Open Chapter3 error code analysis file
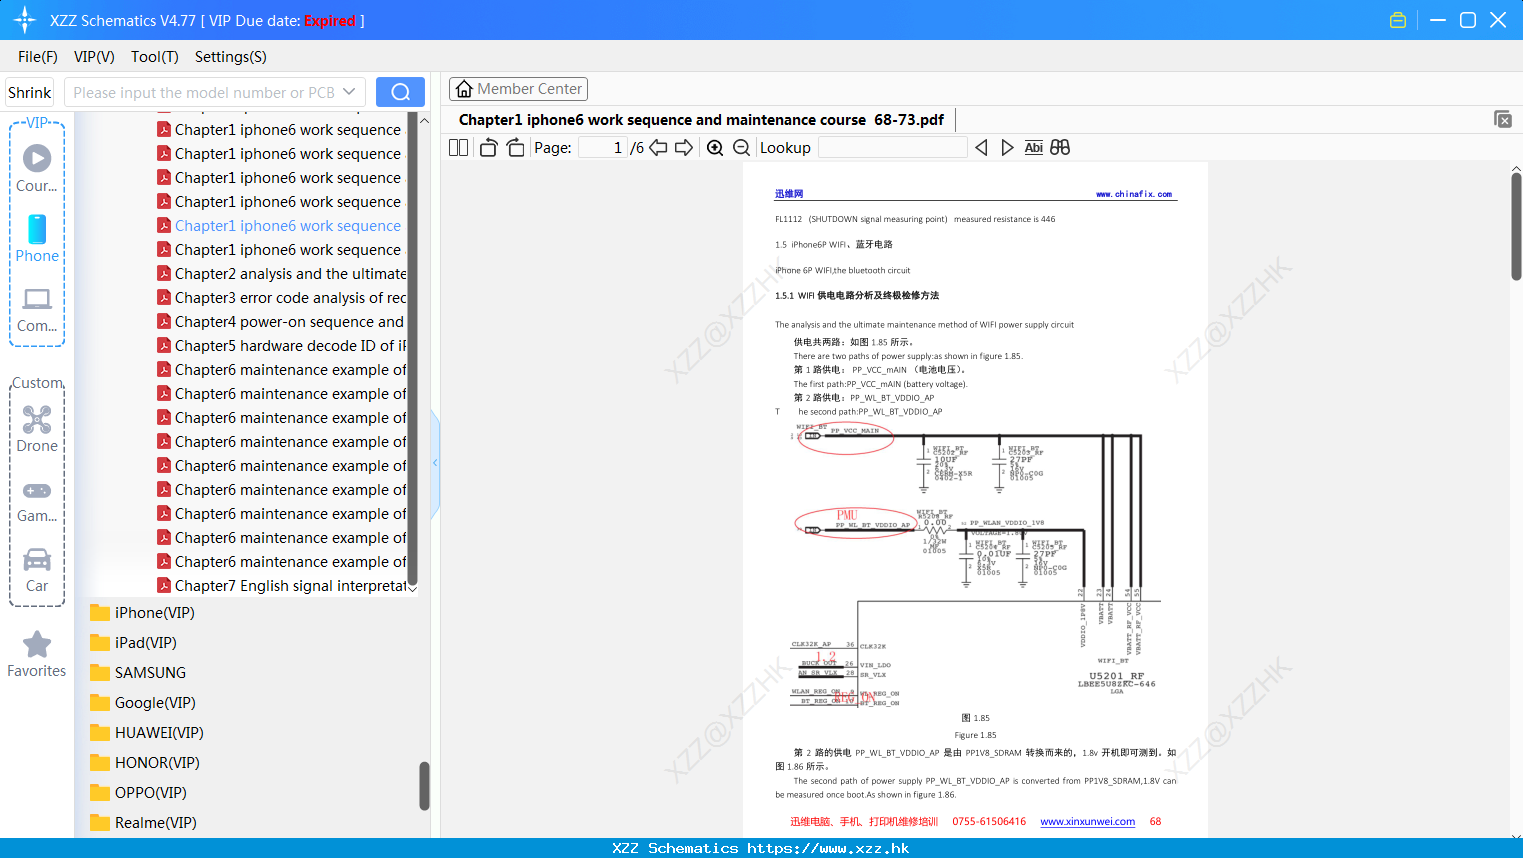The height and width of the screenshot is (858, 1523). click(x=282, y=298)
